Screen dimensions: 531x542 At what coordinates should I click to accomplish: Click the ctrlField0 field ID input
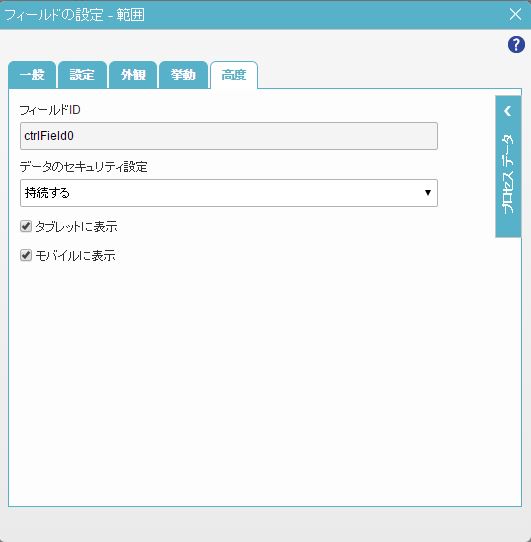[x=229, y=136]
